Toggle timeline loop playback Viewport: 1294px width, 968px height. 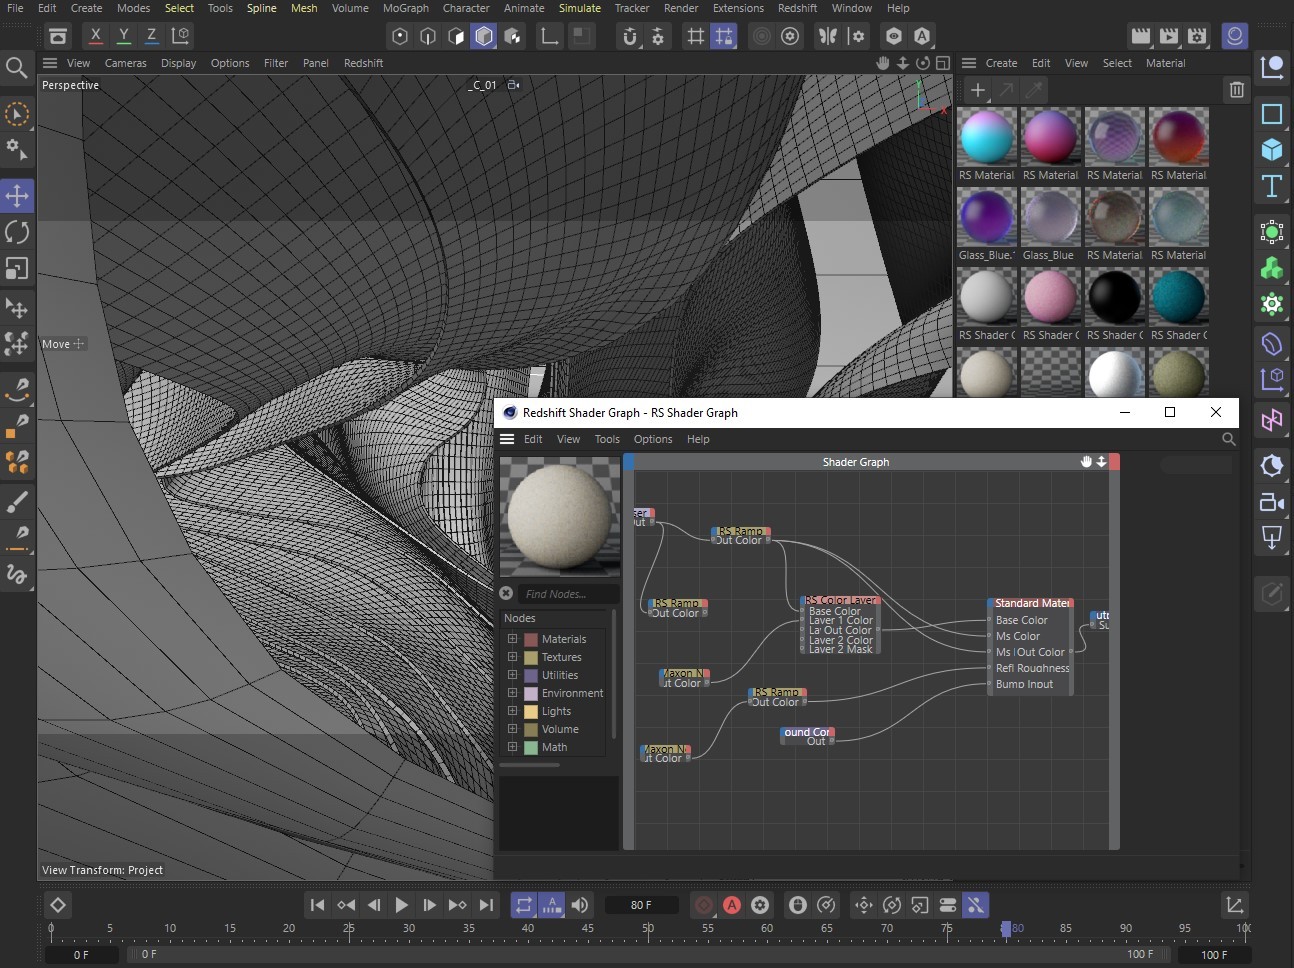523,905
